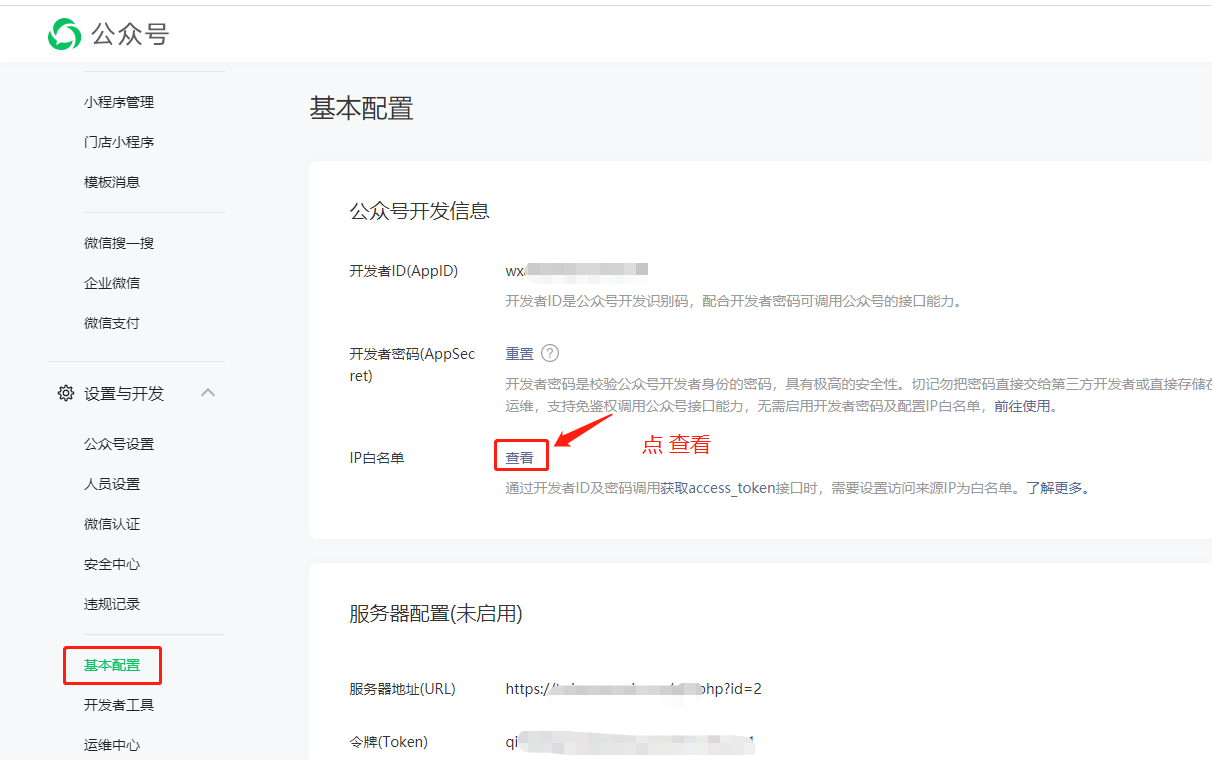Click the AppID description 开发者ID是公众号开发识别码

[733, 301]
